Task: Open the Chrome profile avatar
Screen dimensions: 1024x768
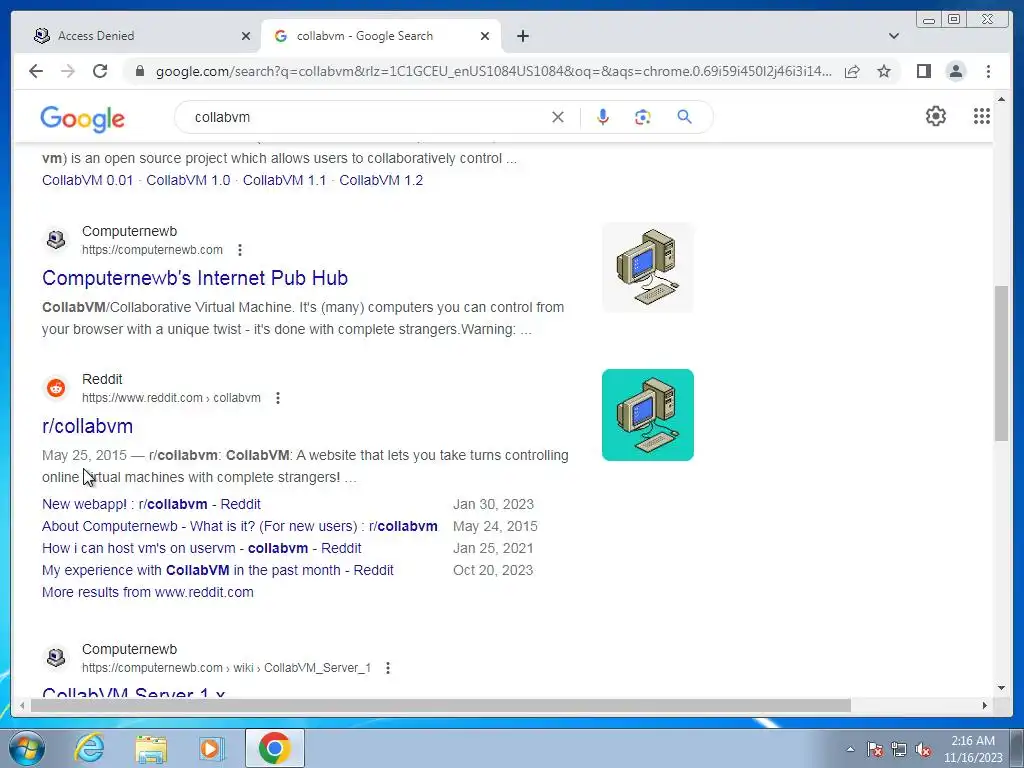Action: 956,71
